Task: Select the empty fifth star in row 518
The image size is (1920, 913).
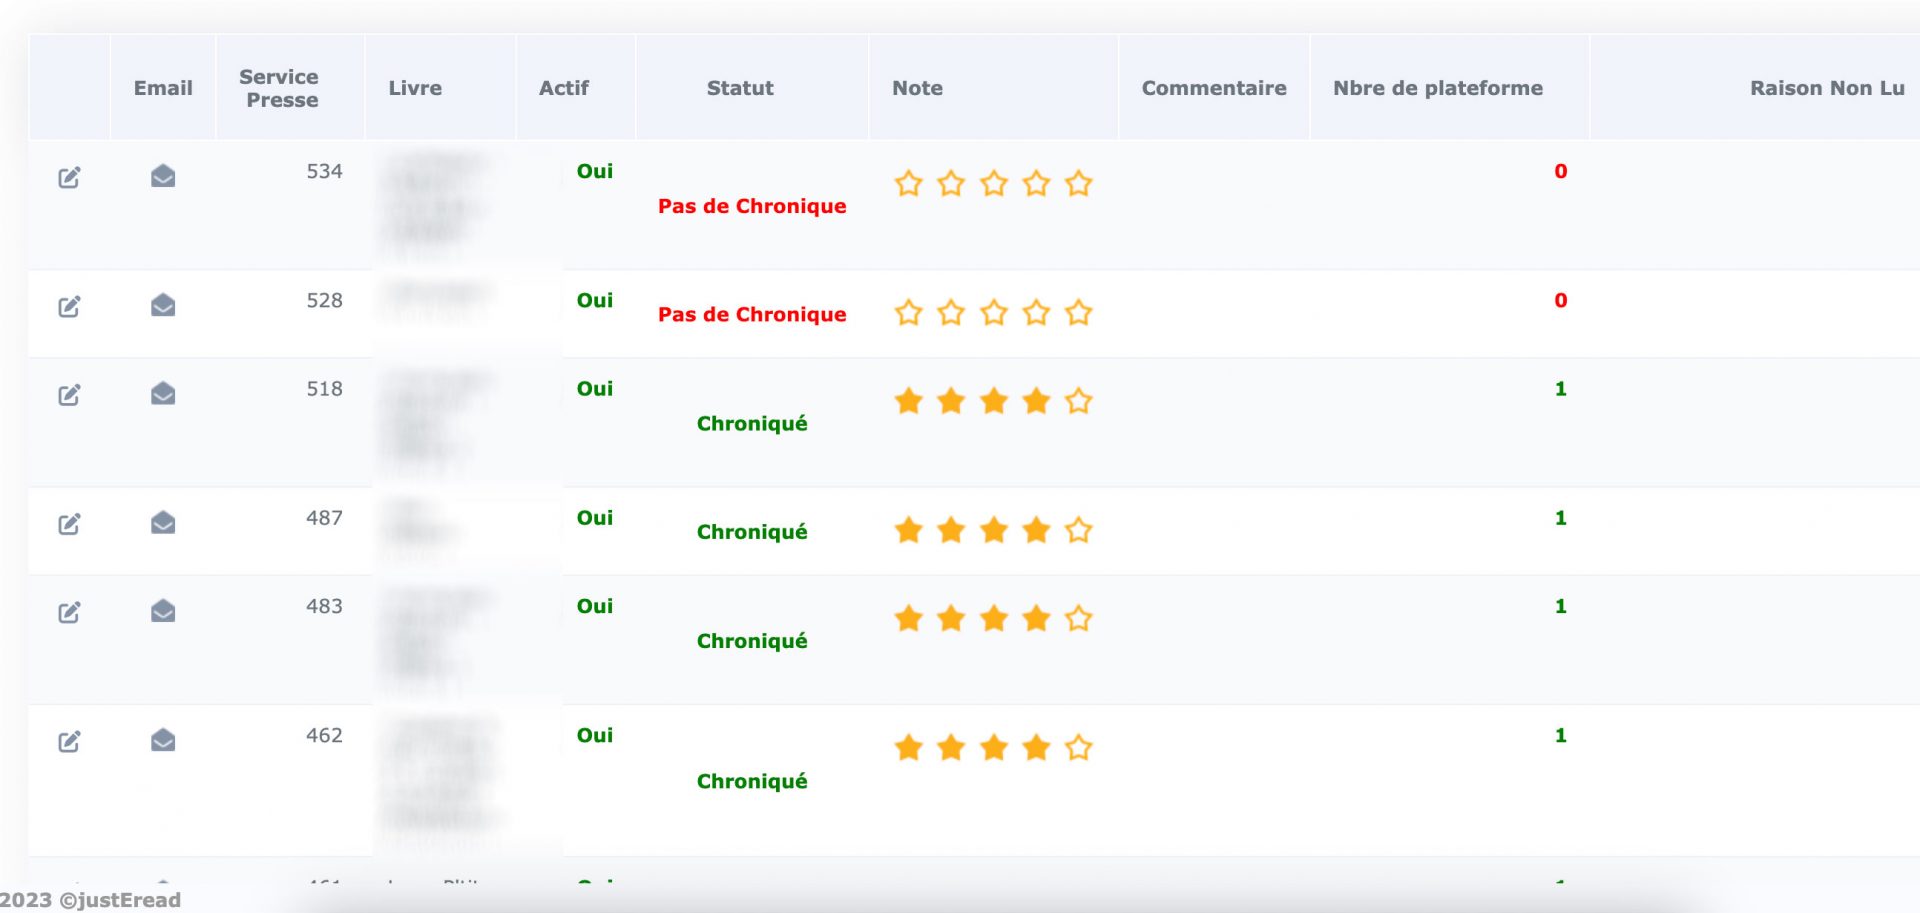Action: tap(1078, 401)
